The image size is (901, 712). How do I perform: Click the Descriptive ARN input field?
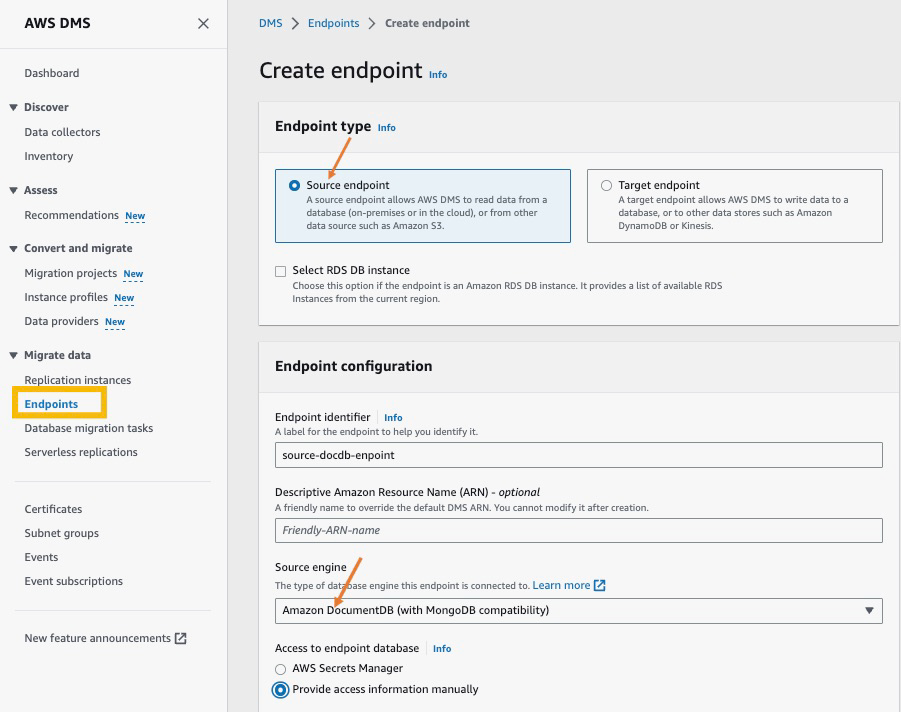pos(578,530)
